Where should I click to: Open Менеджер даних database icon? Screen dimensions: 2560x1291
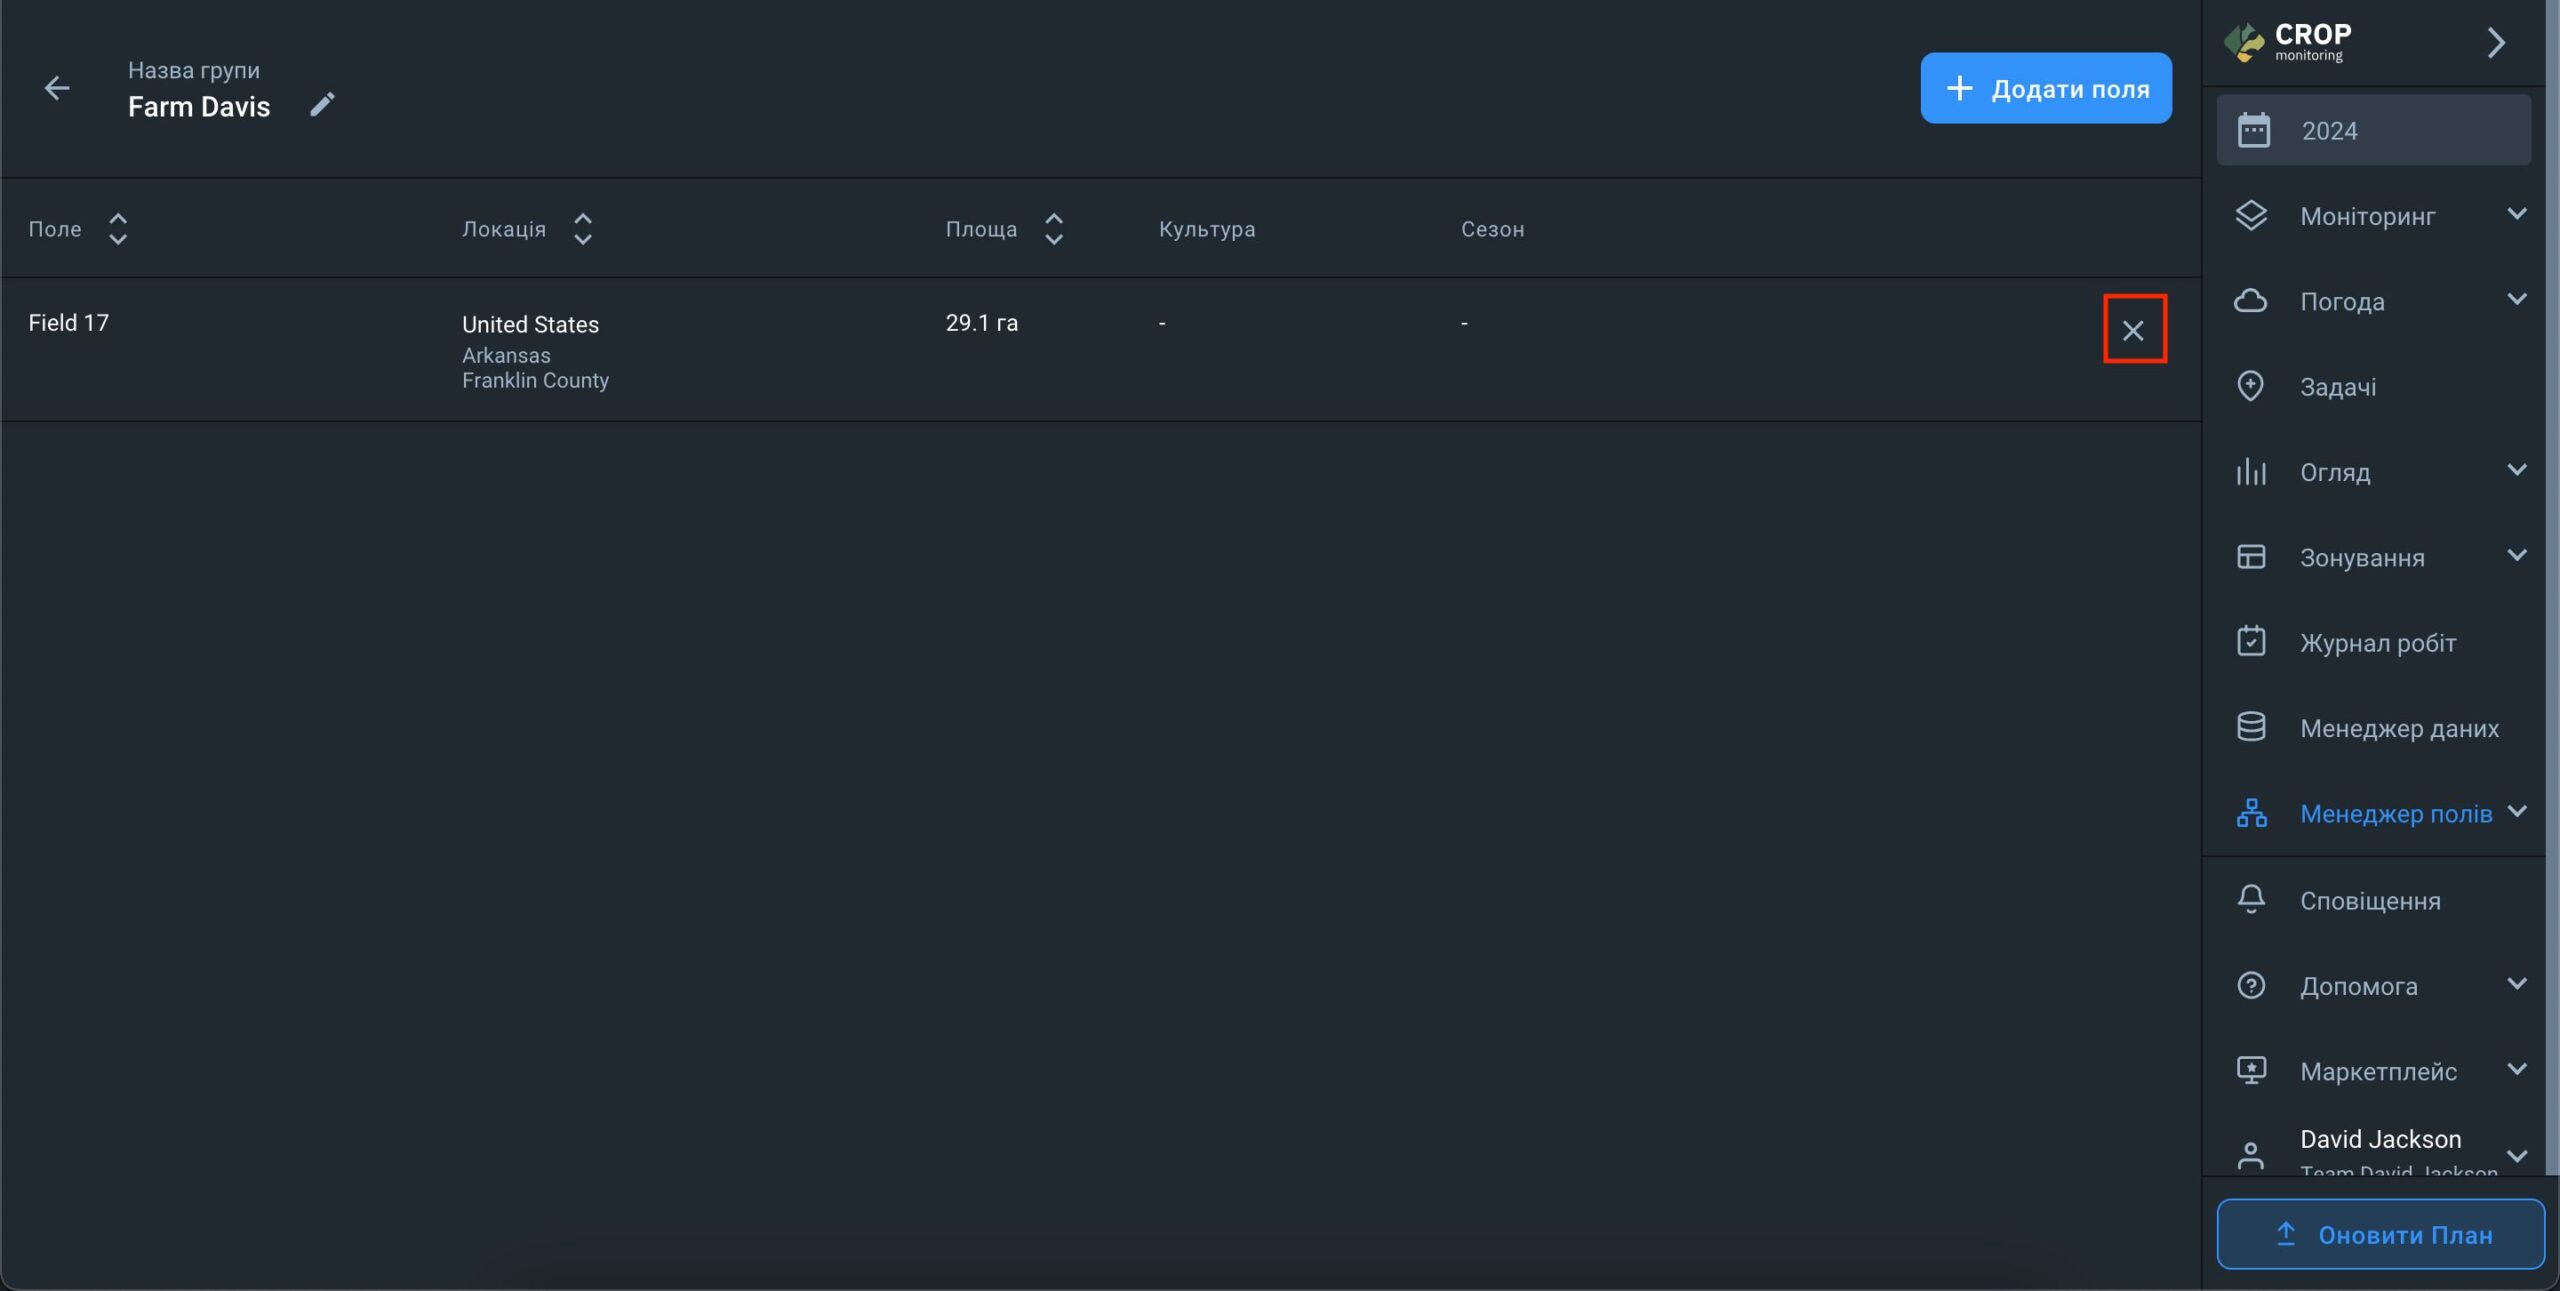(2250, 727)
